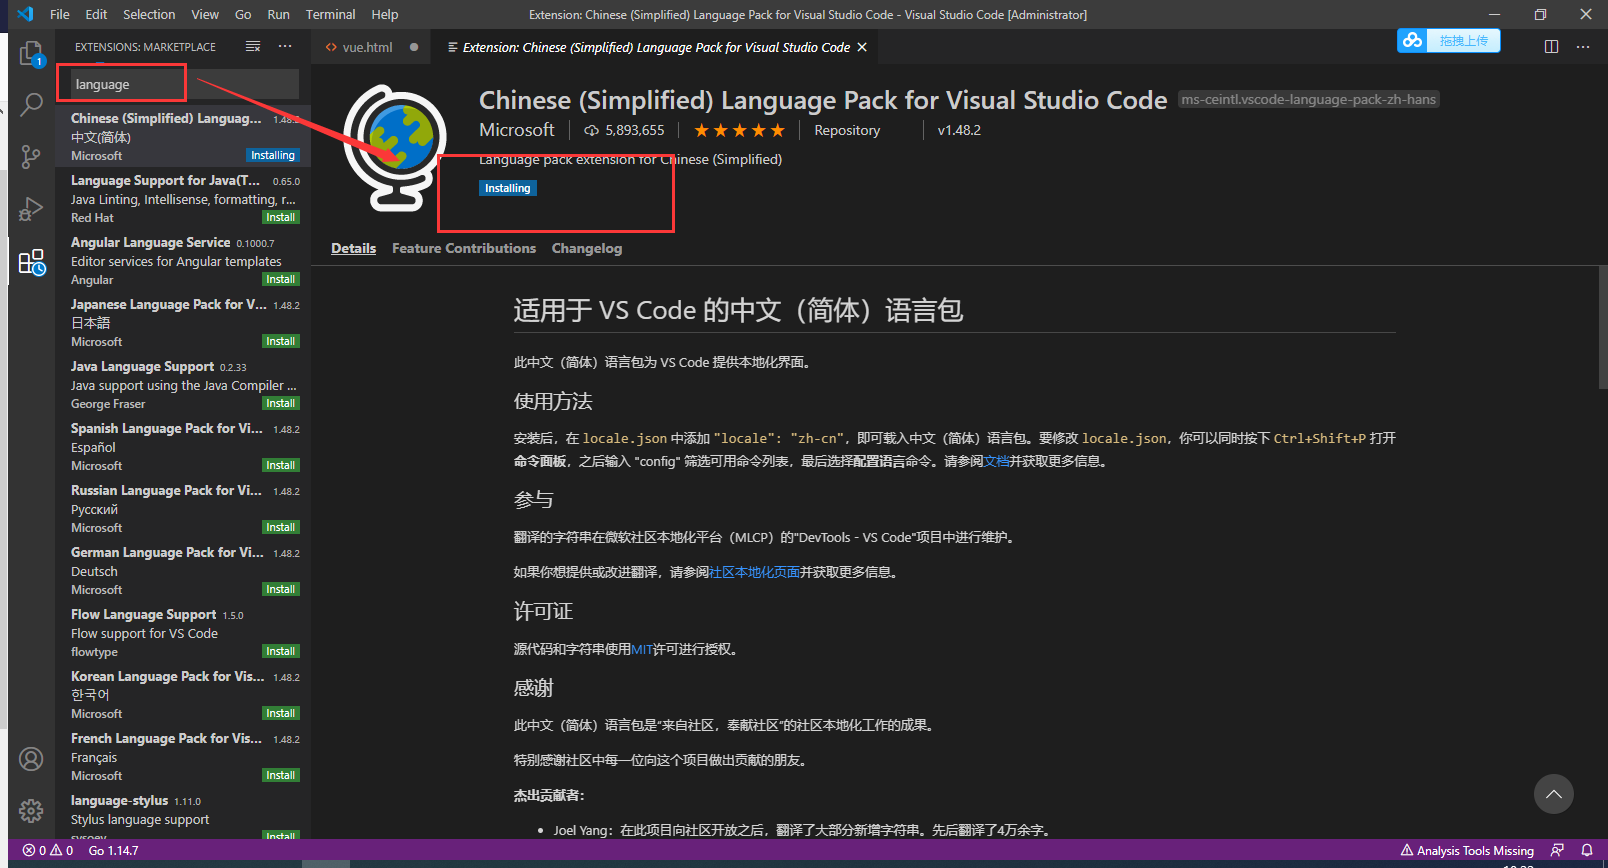Switch to the vue.html editor tab
The height and width of the screenshot is (868, 1608).
tap(371, 47)
